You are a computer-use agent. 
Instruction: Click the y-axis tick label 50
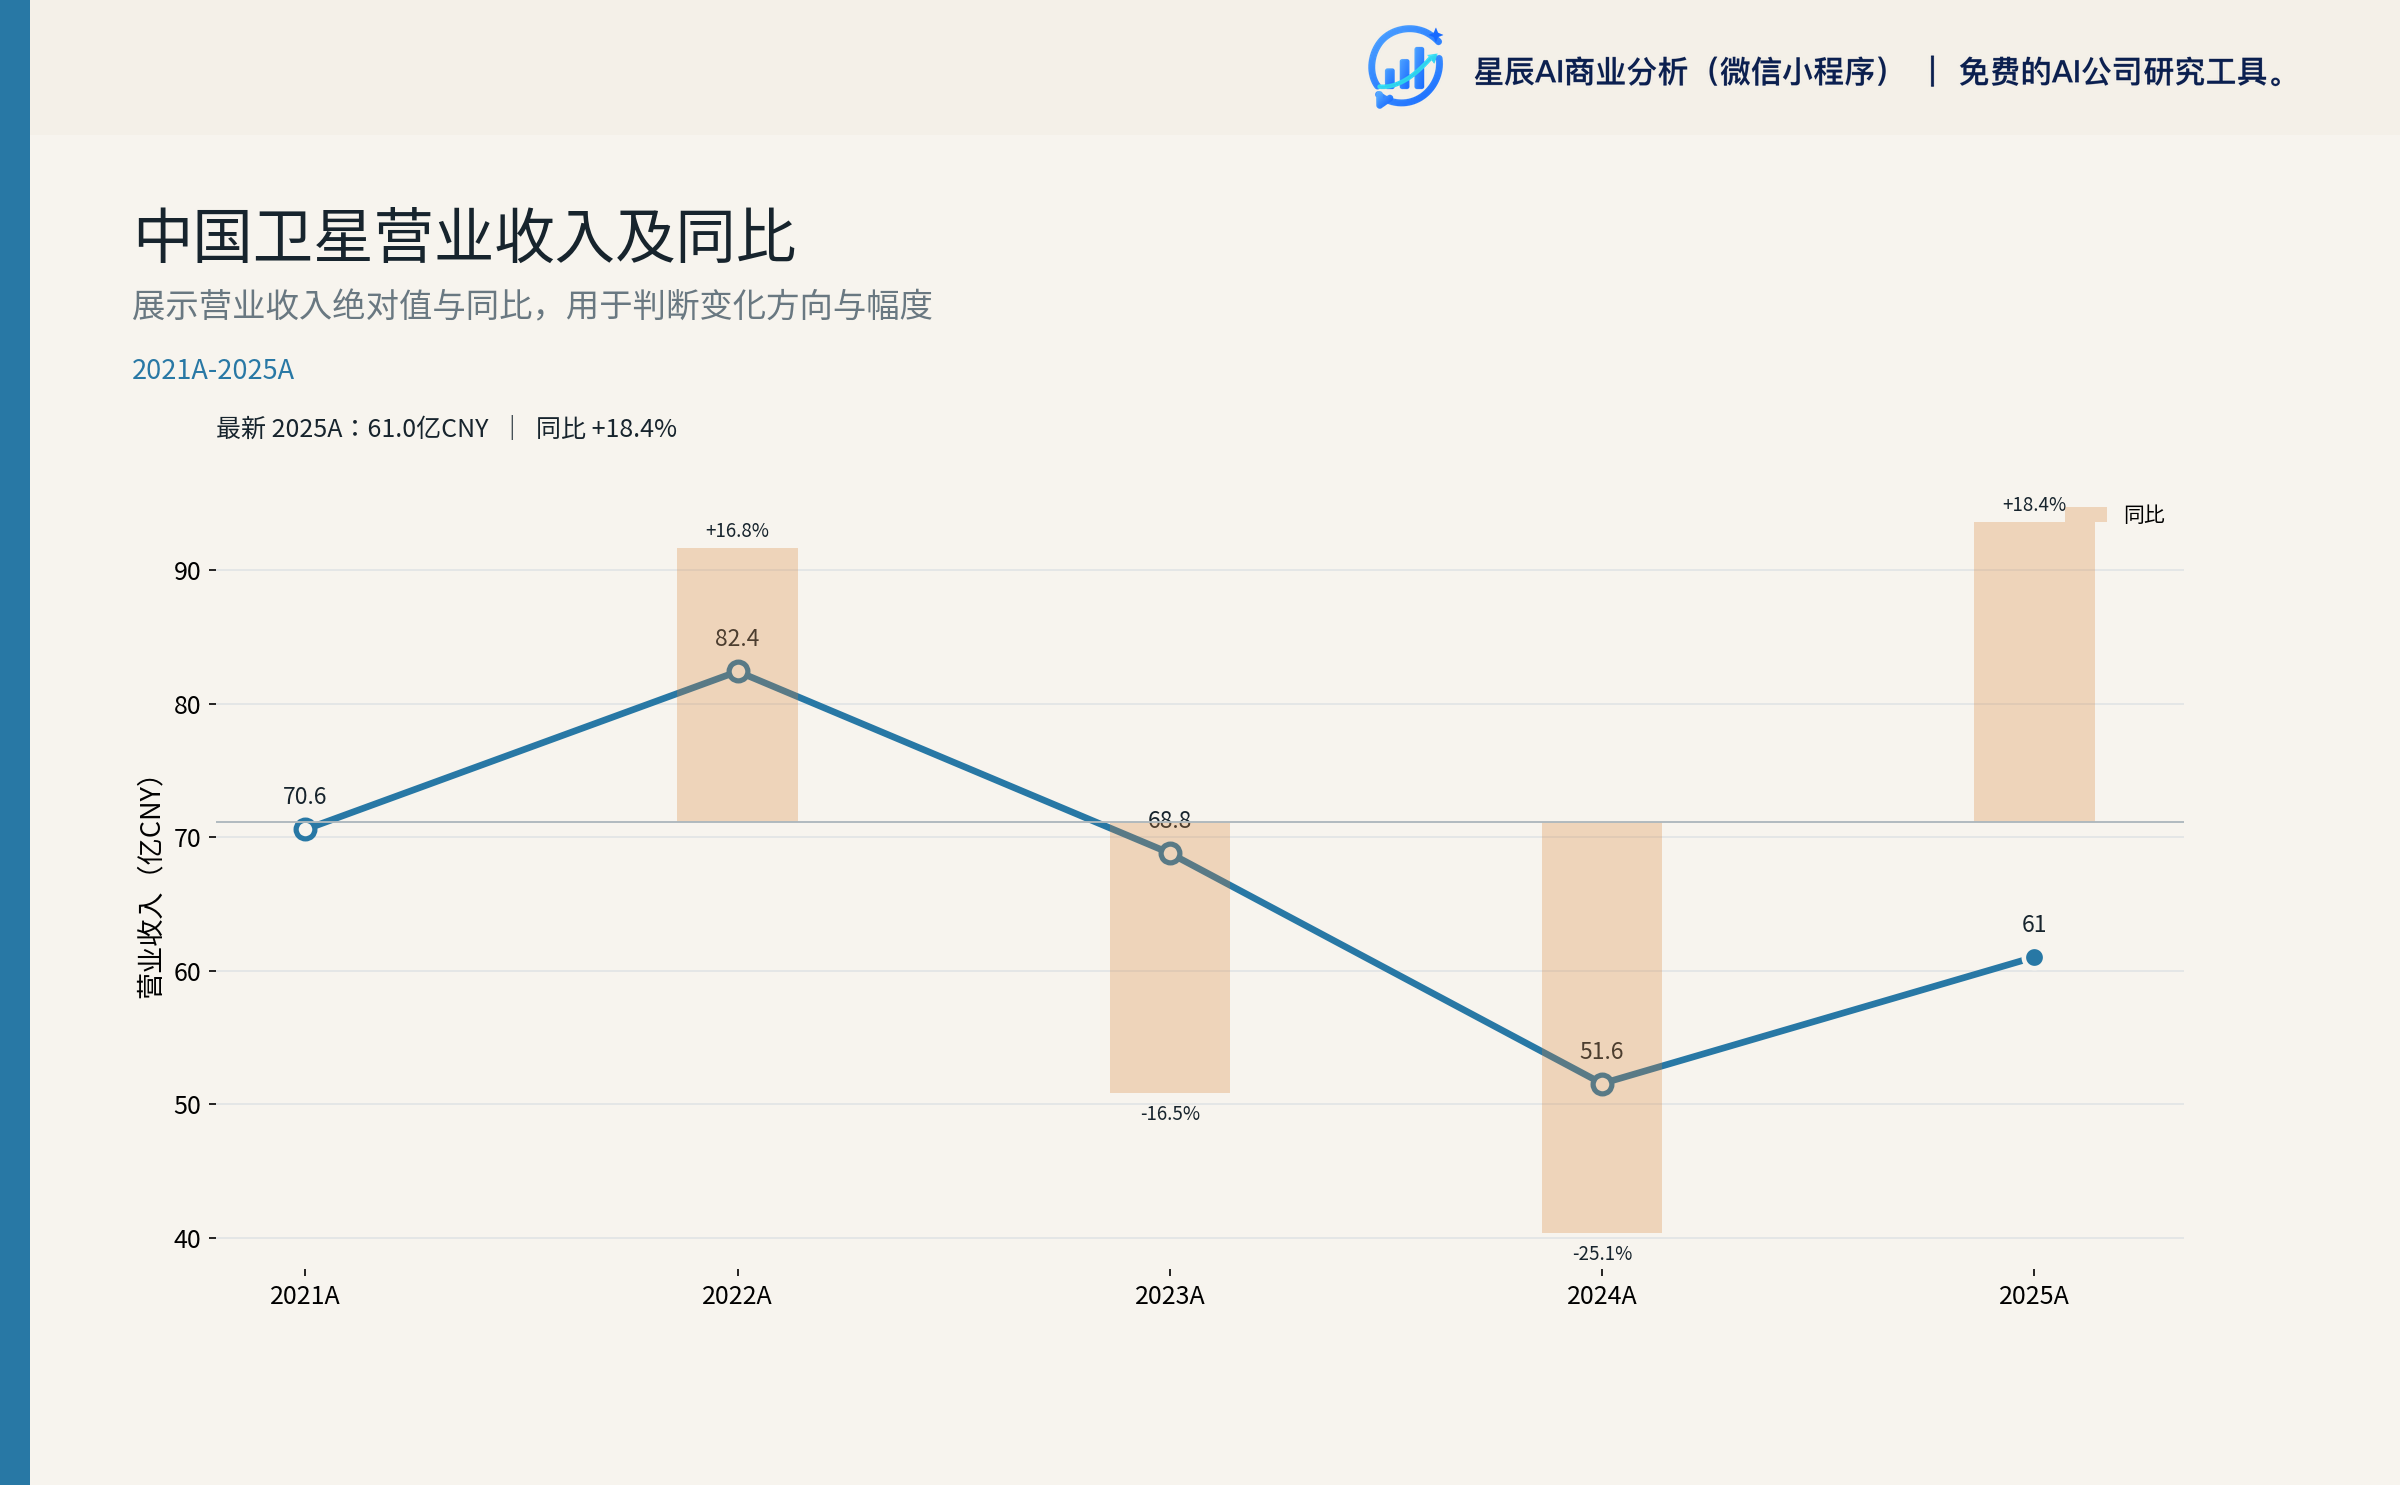point(187,1105)
